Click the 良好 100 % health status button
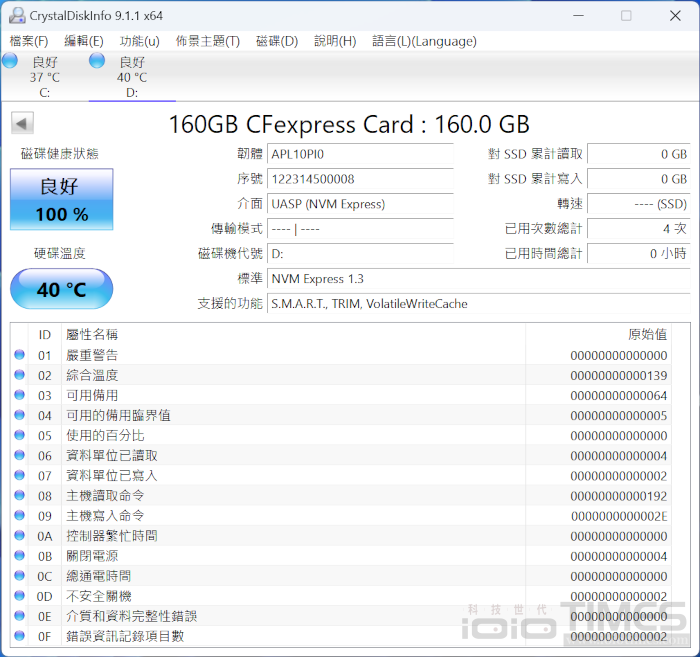The height and width of the screenshot is (657, 700). (x=61, y=199)
